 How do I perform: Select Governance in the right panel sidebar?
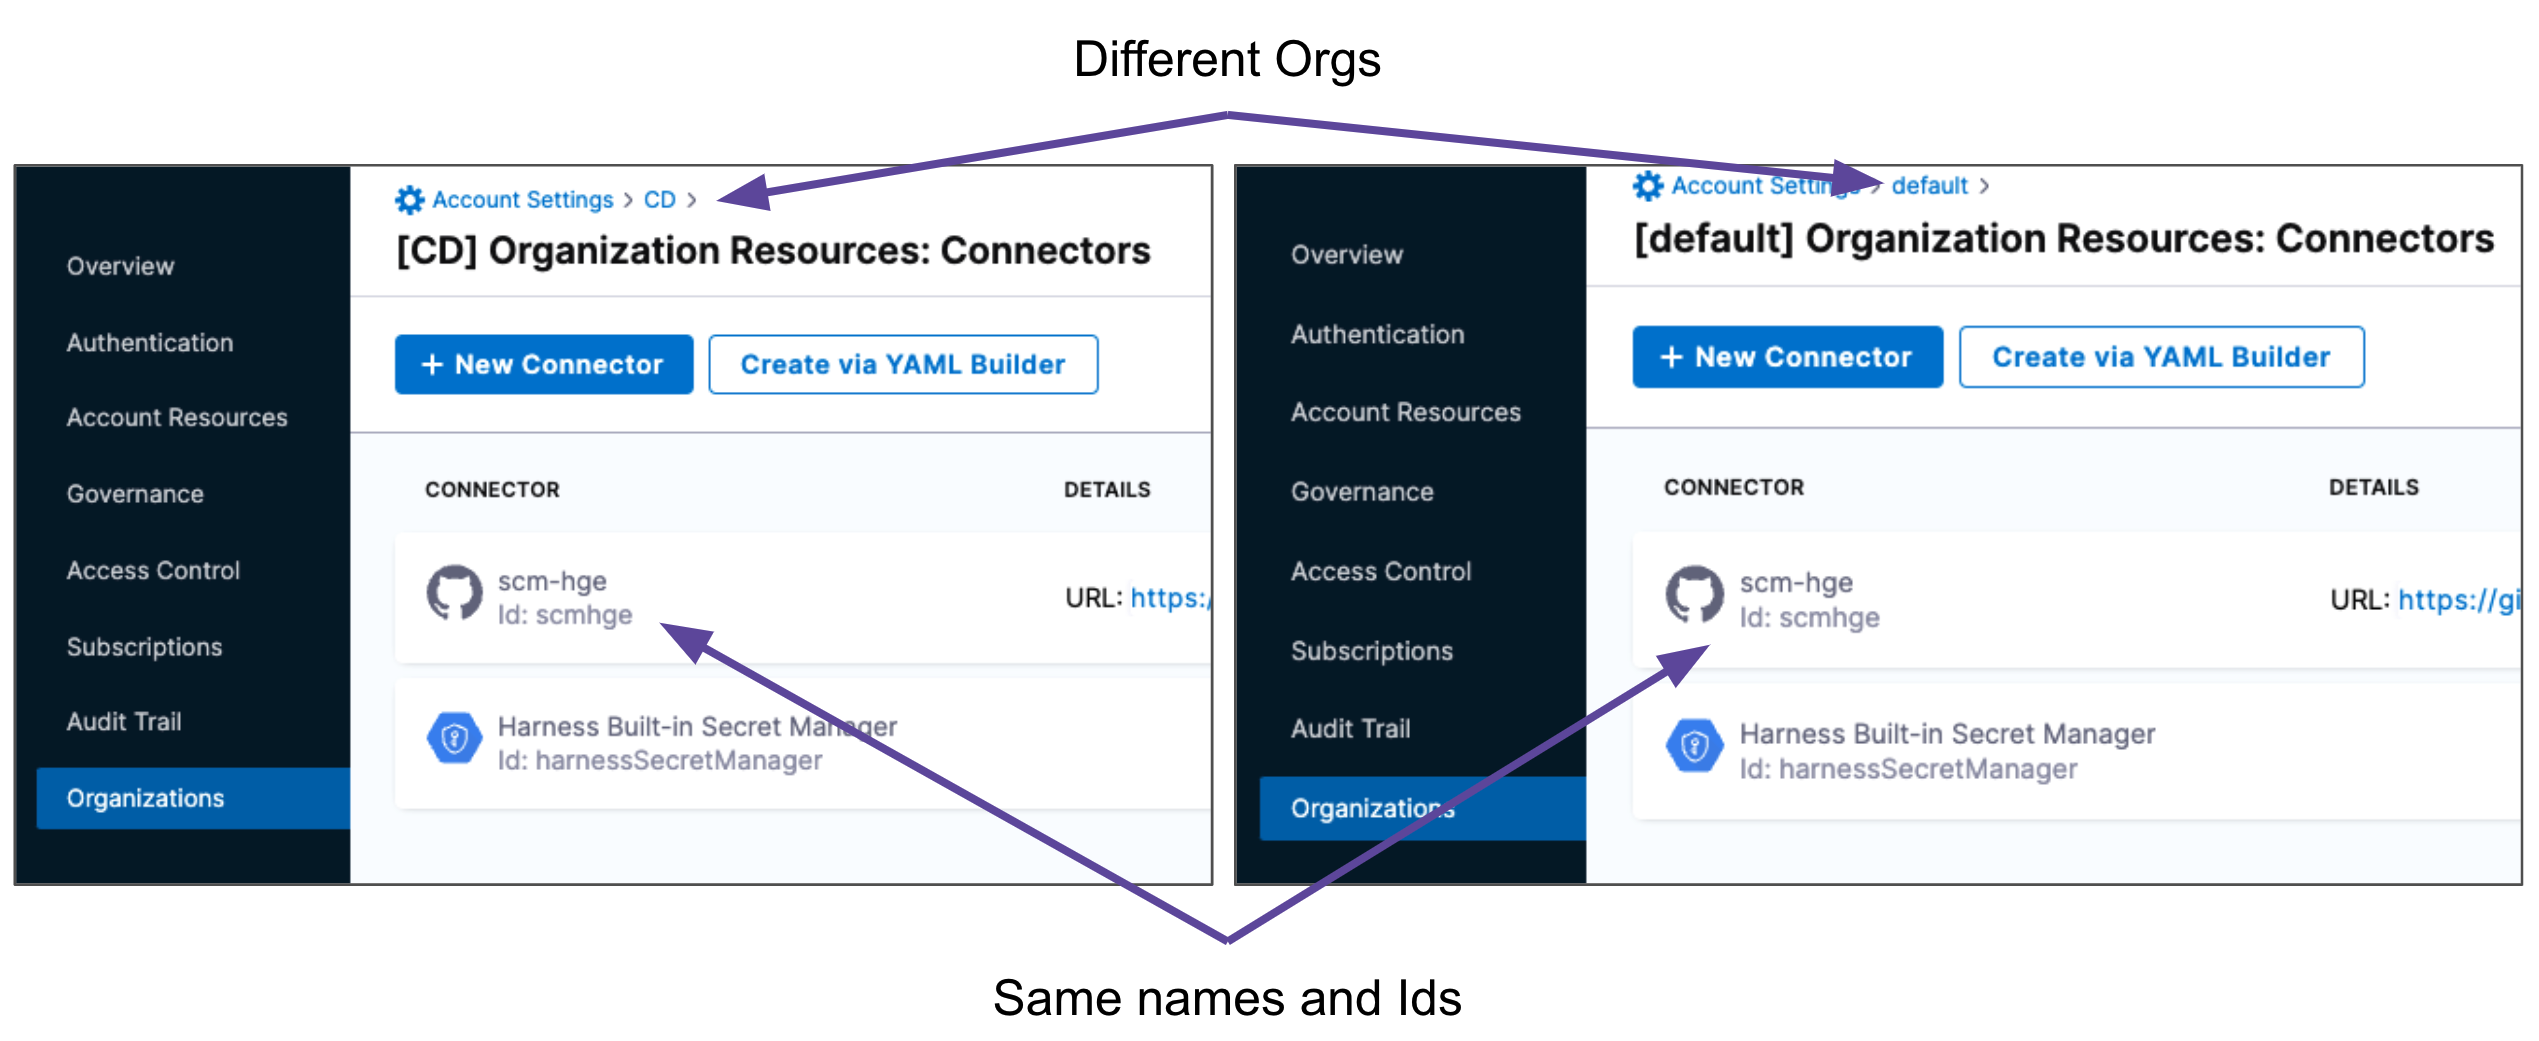click(1362, 492)
